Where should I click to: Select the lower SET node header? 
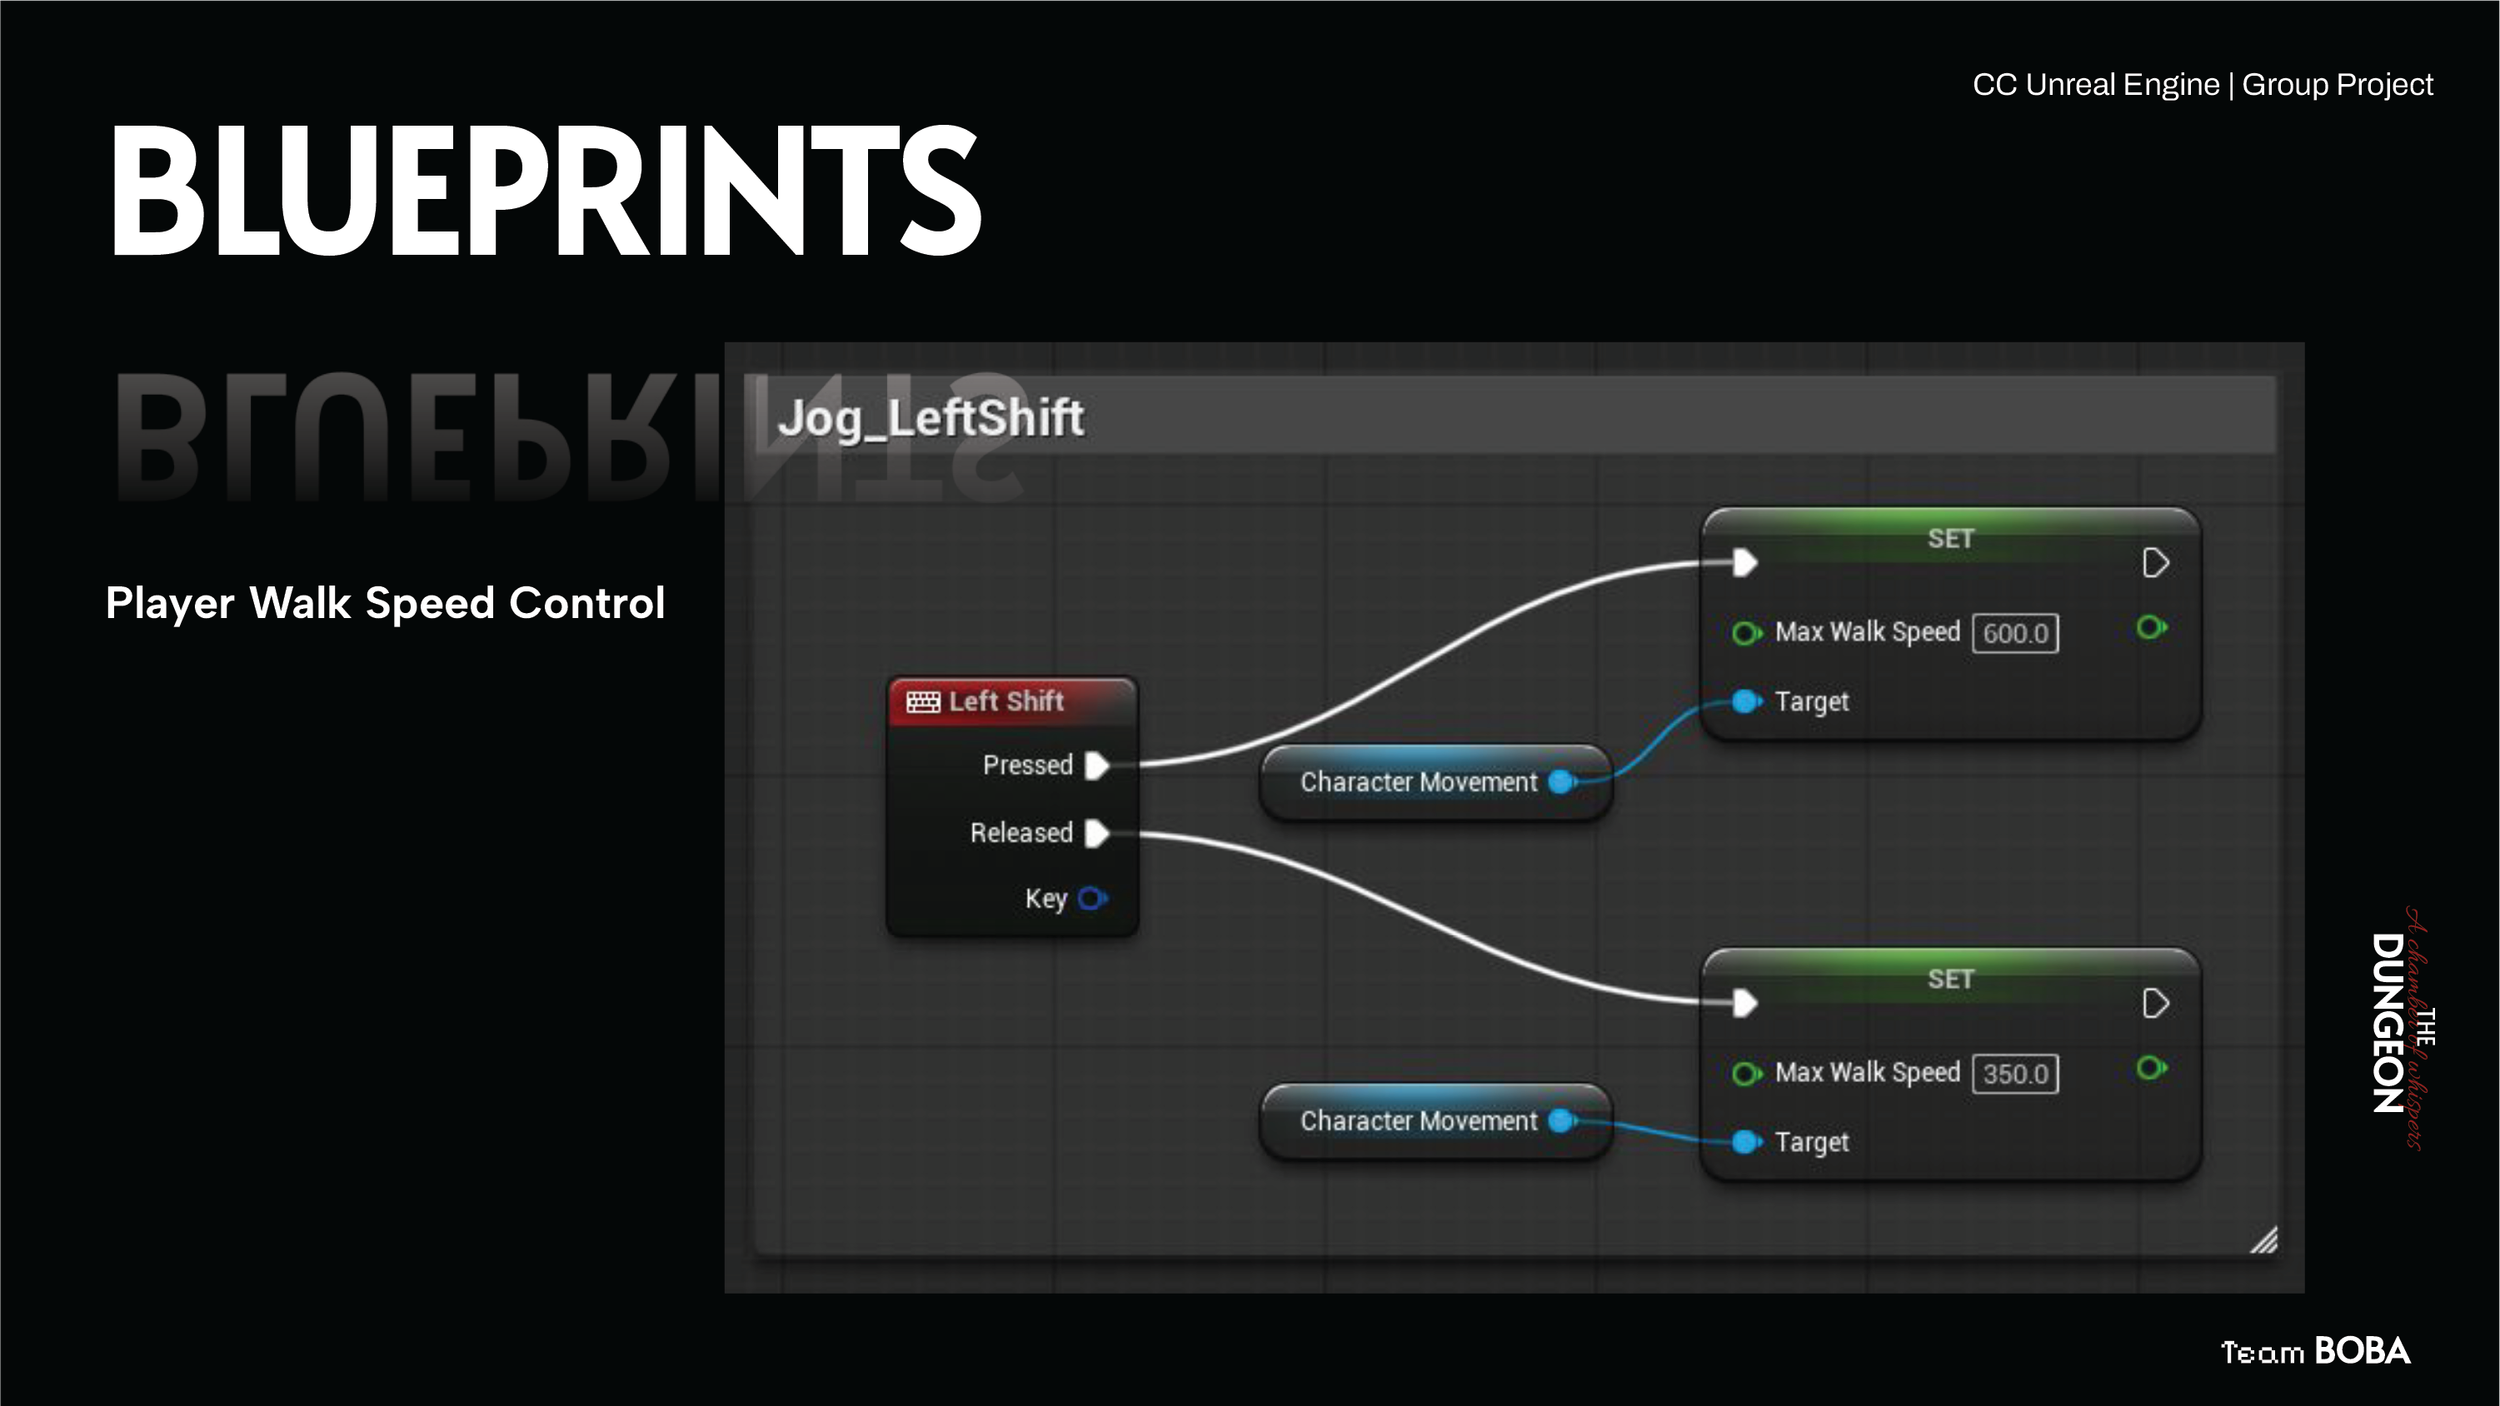click(1950, 978)
